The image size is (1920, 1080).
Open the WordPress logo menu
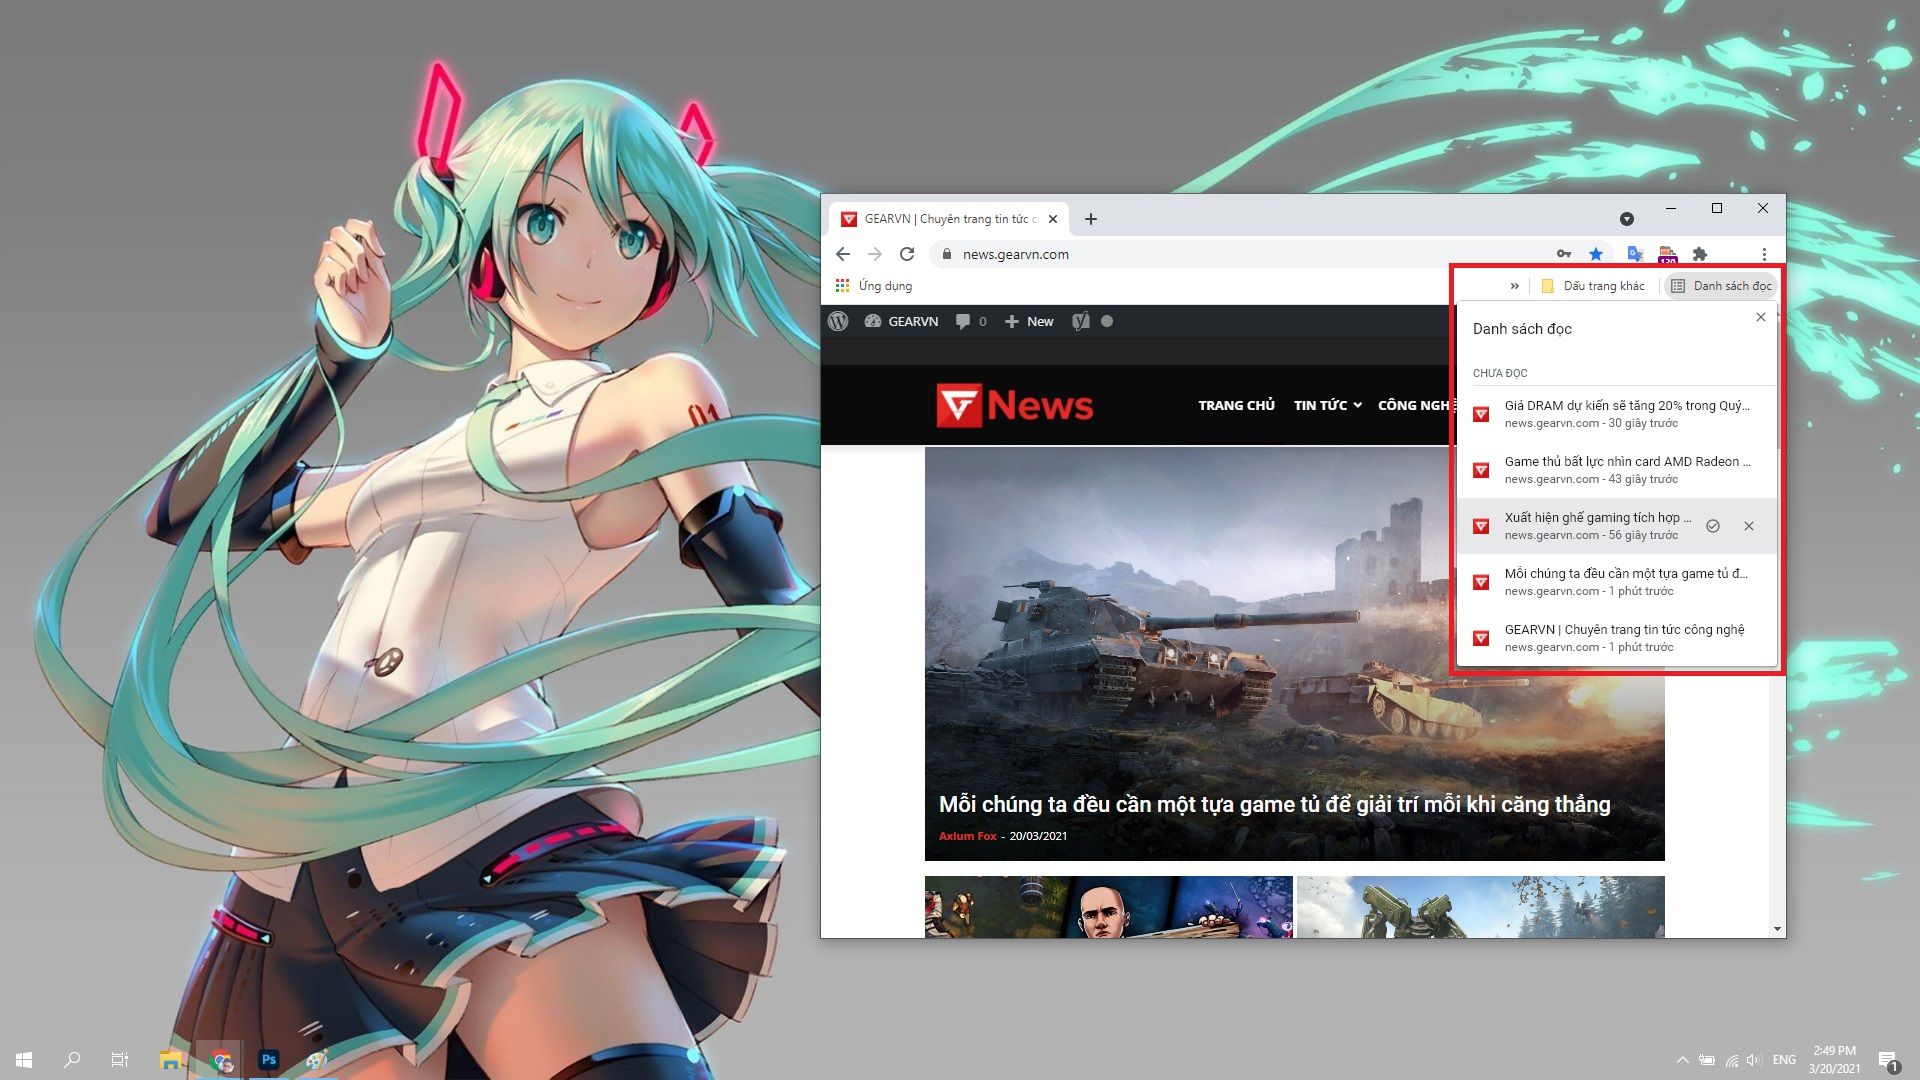point(839,321)
